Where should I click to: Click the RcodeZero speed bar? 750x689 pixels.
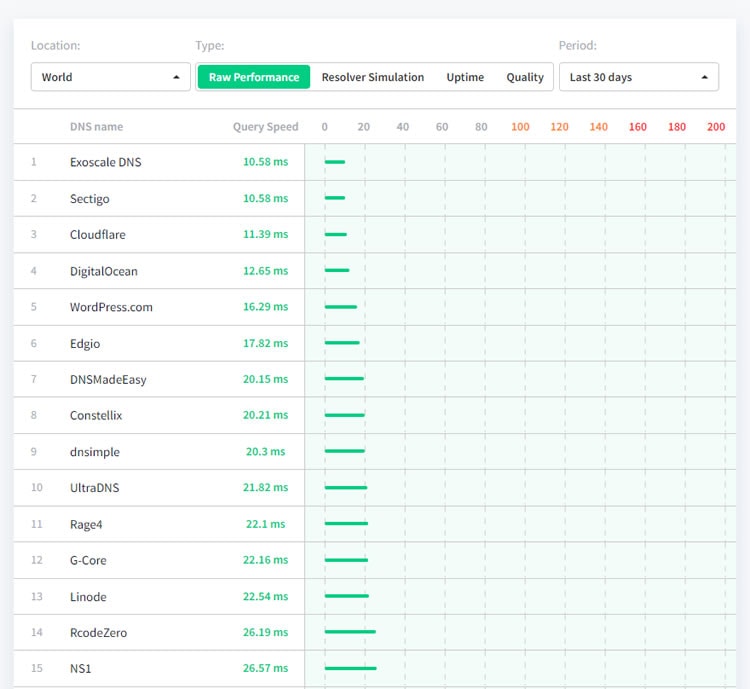[x=350, y=632]
